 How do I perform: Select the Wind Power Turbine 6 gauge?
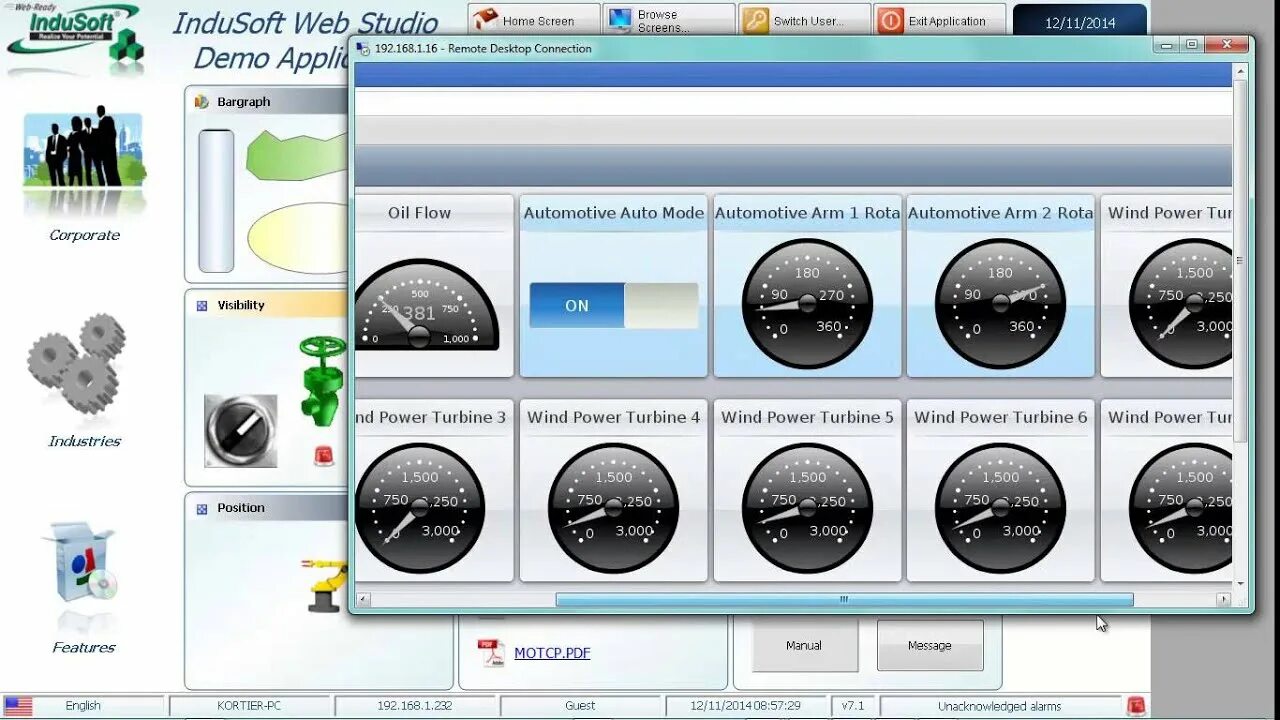click(x=1000, y=508)
